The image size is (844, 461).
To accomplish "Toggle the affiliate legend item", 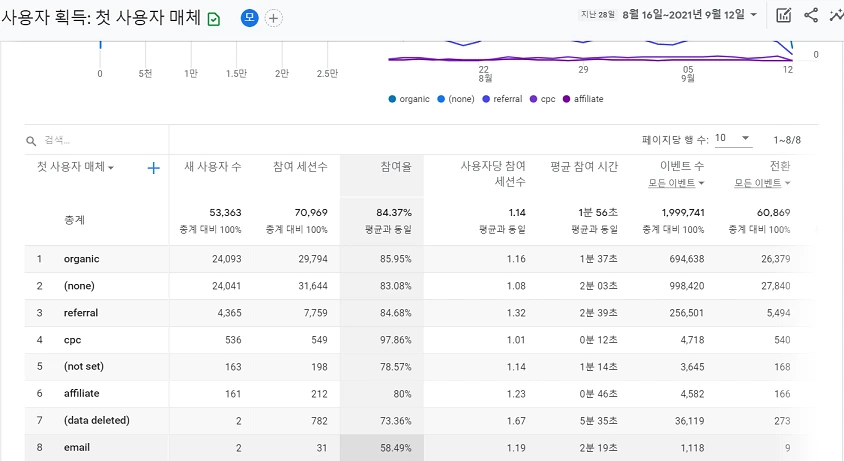I will click(583, 99).
